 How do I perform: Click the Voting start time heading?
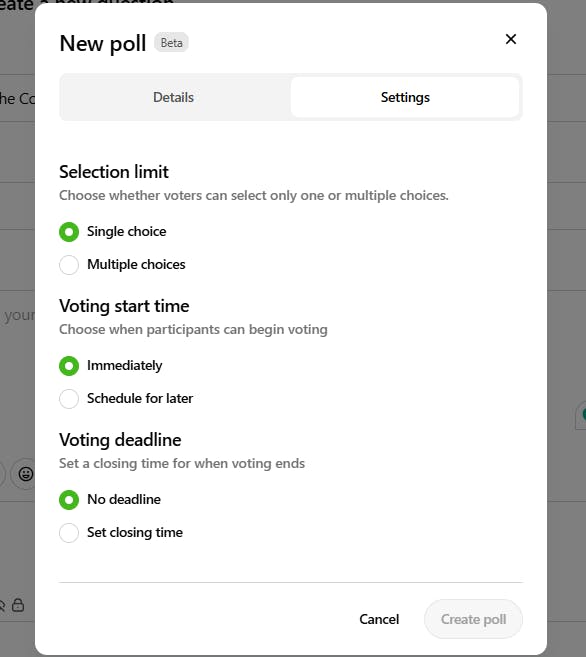click(x=124, y=306)
